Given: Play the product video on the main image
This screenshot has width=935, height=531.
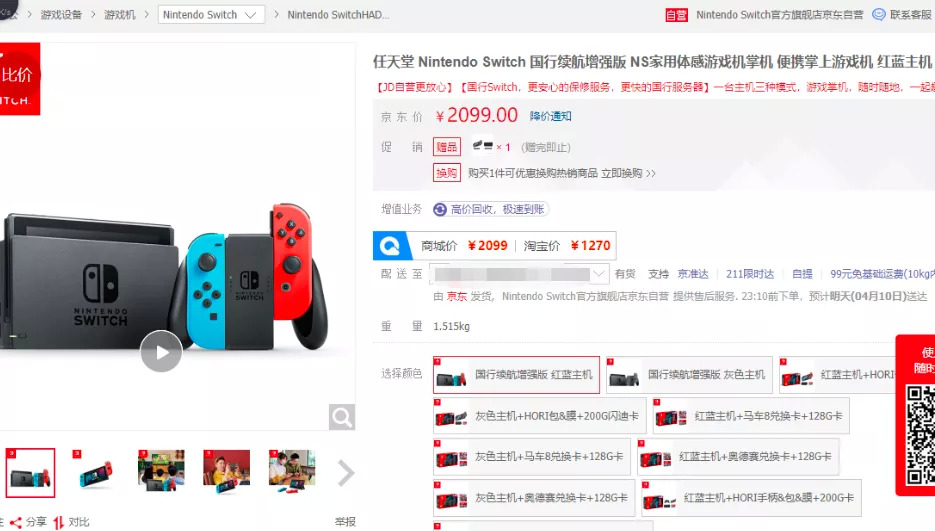Looking at the screenshot, I should point(161,351).
